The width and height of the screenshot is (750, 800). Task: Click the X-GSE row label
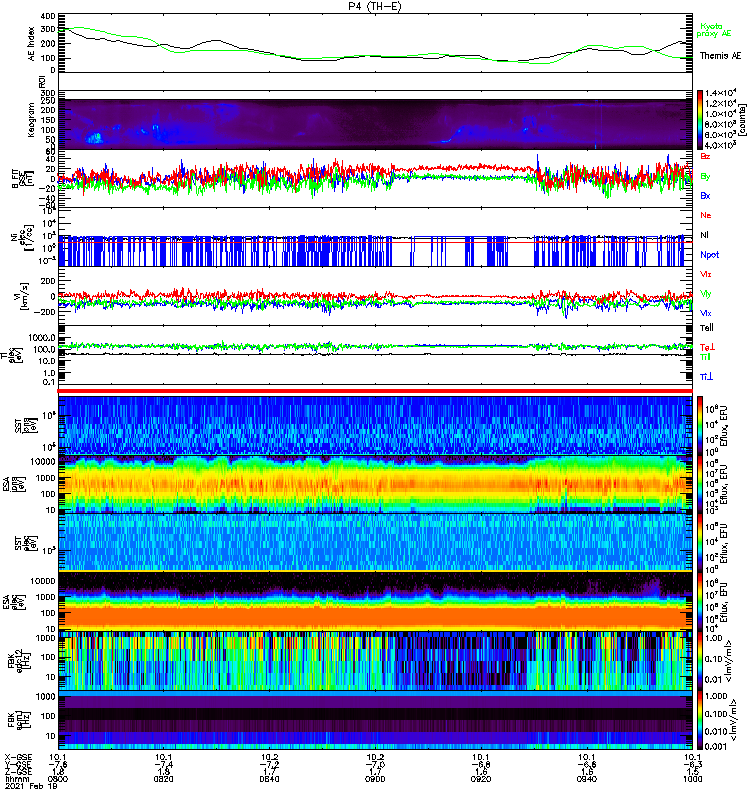pyautogui.click(x=18, y=757)
